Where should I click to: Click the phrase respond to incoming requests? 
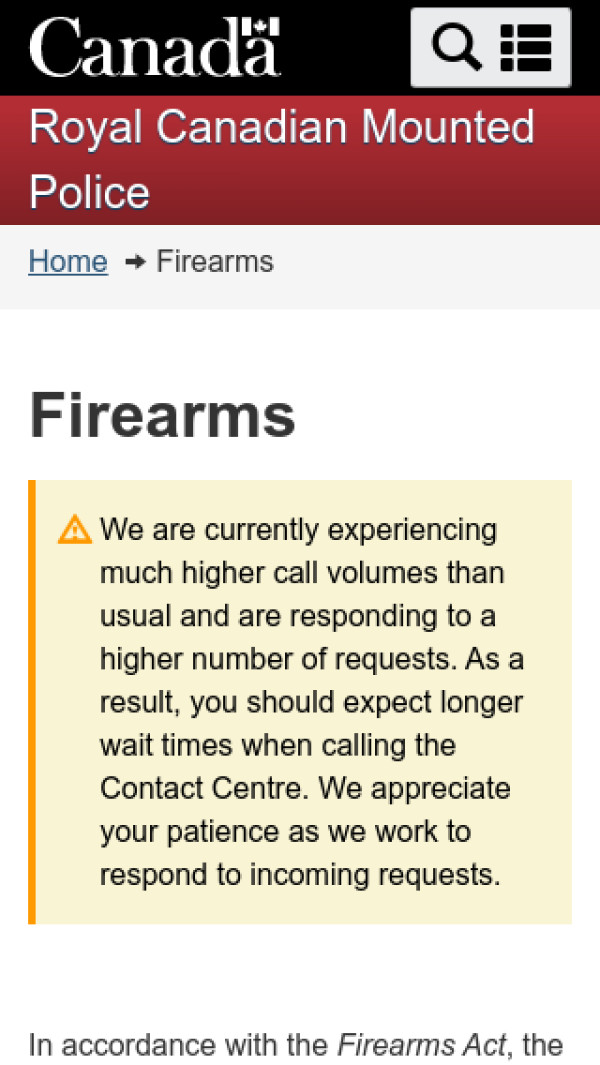pos(300,875)
